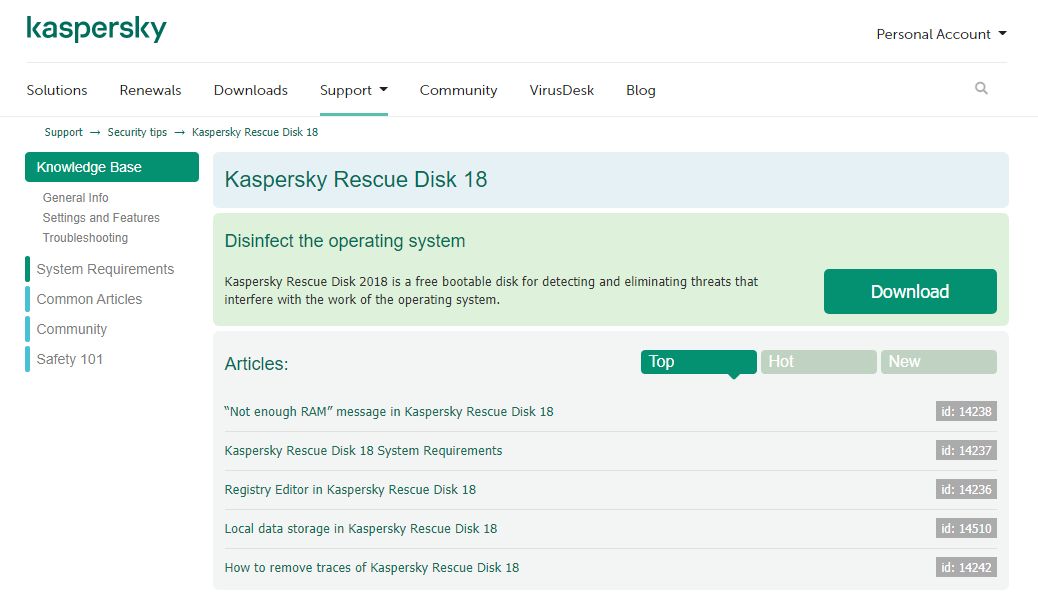Open Community in the left sidebar
This screenshot has width=1038, height=605.
71,329
